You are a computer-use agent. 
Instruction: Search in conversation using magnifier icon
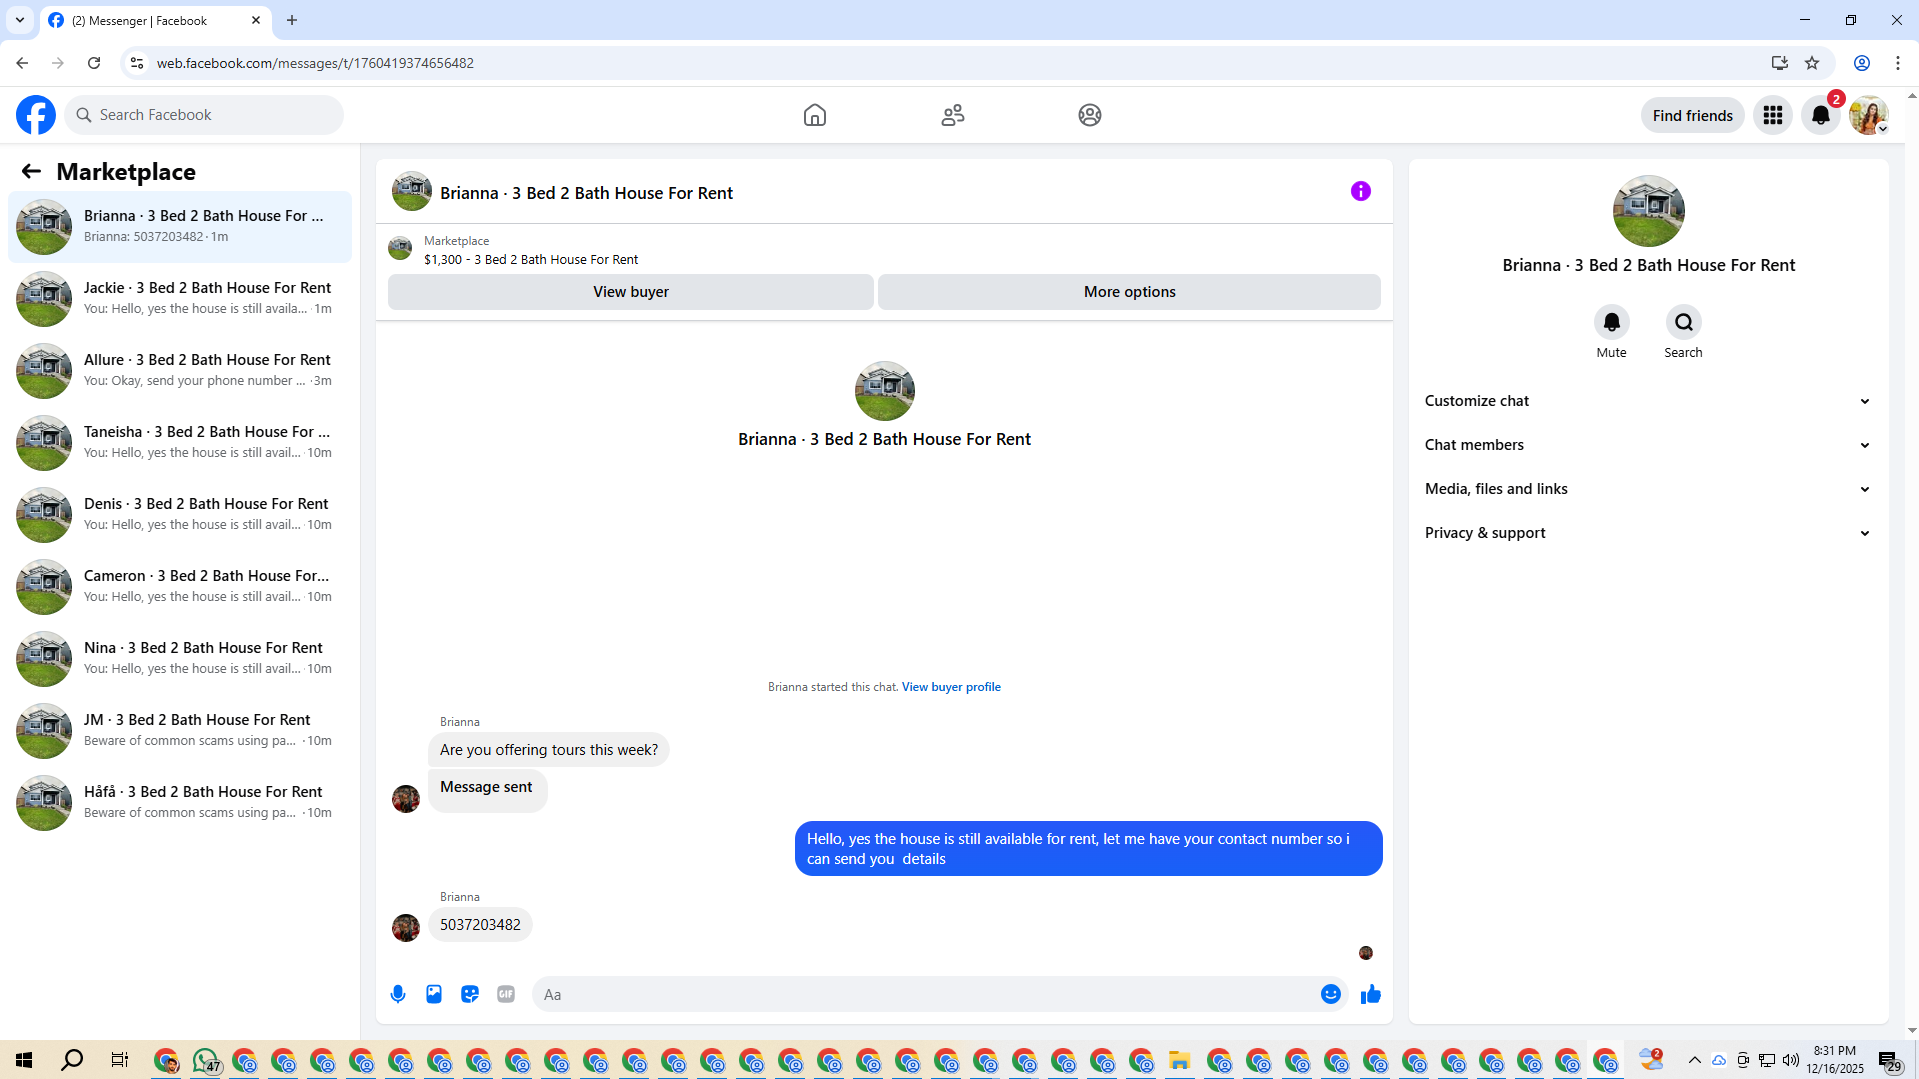[x=1684, y=322]
